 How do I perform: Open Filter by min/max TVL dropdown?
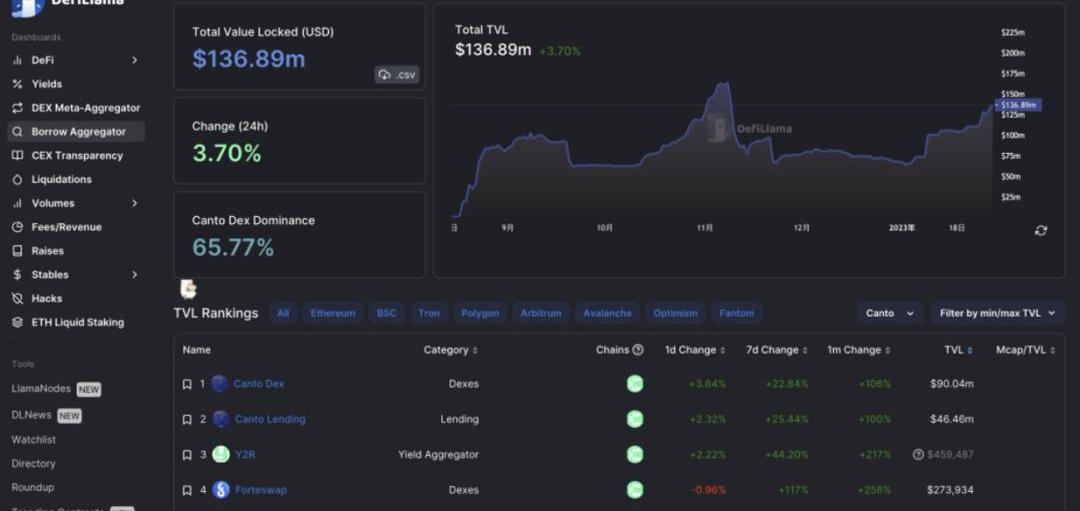[x=997, y=313]
